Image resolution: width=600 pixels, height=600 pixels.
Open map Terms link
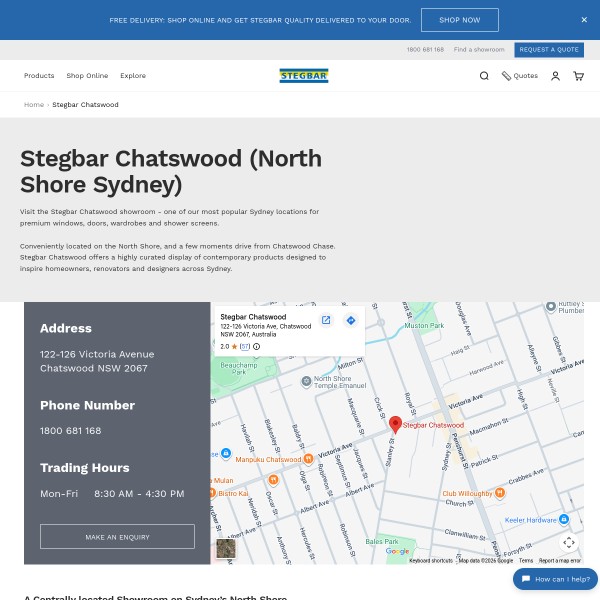click(x=526, y=561)
